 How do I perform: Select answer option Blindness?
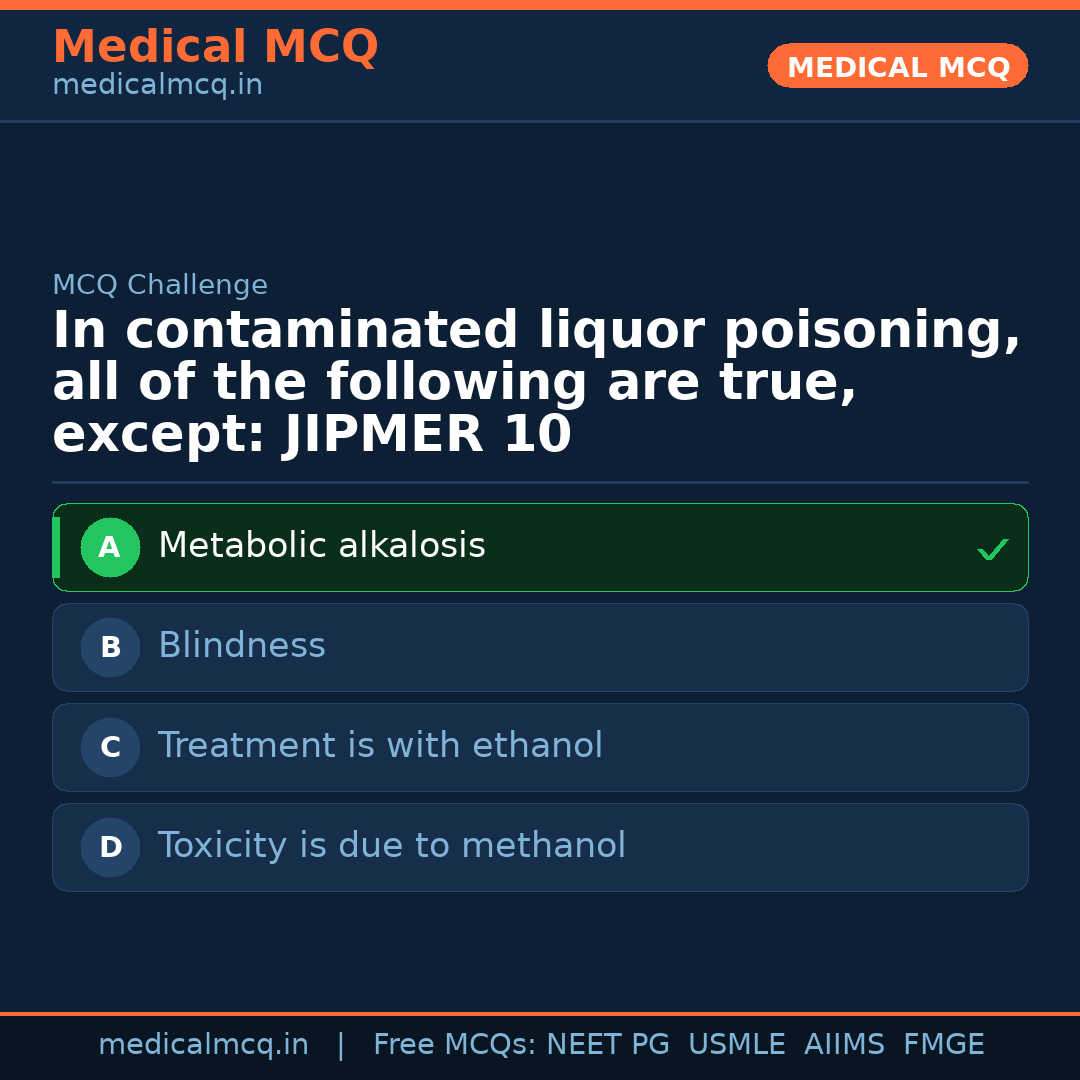540,647
